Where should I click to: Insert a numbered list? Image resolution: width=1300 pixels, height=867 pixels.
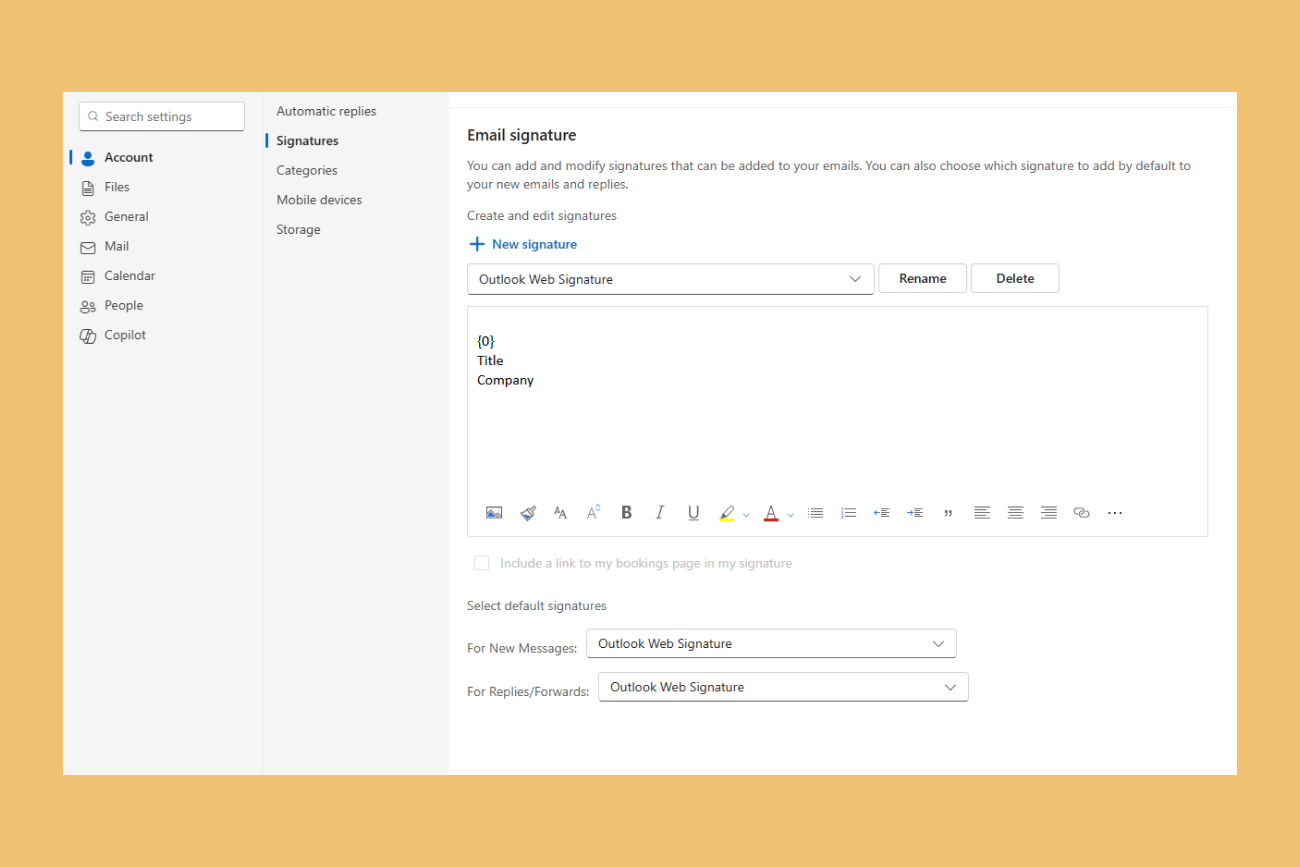pos(848,513)
